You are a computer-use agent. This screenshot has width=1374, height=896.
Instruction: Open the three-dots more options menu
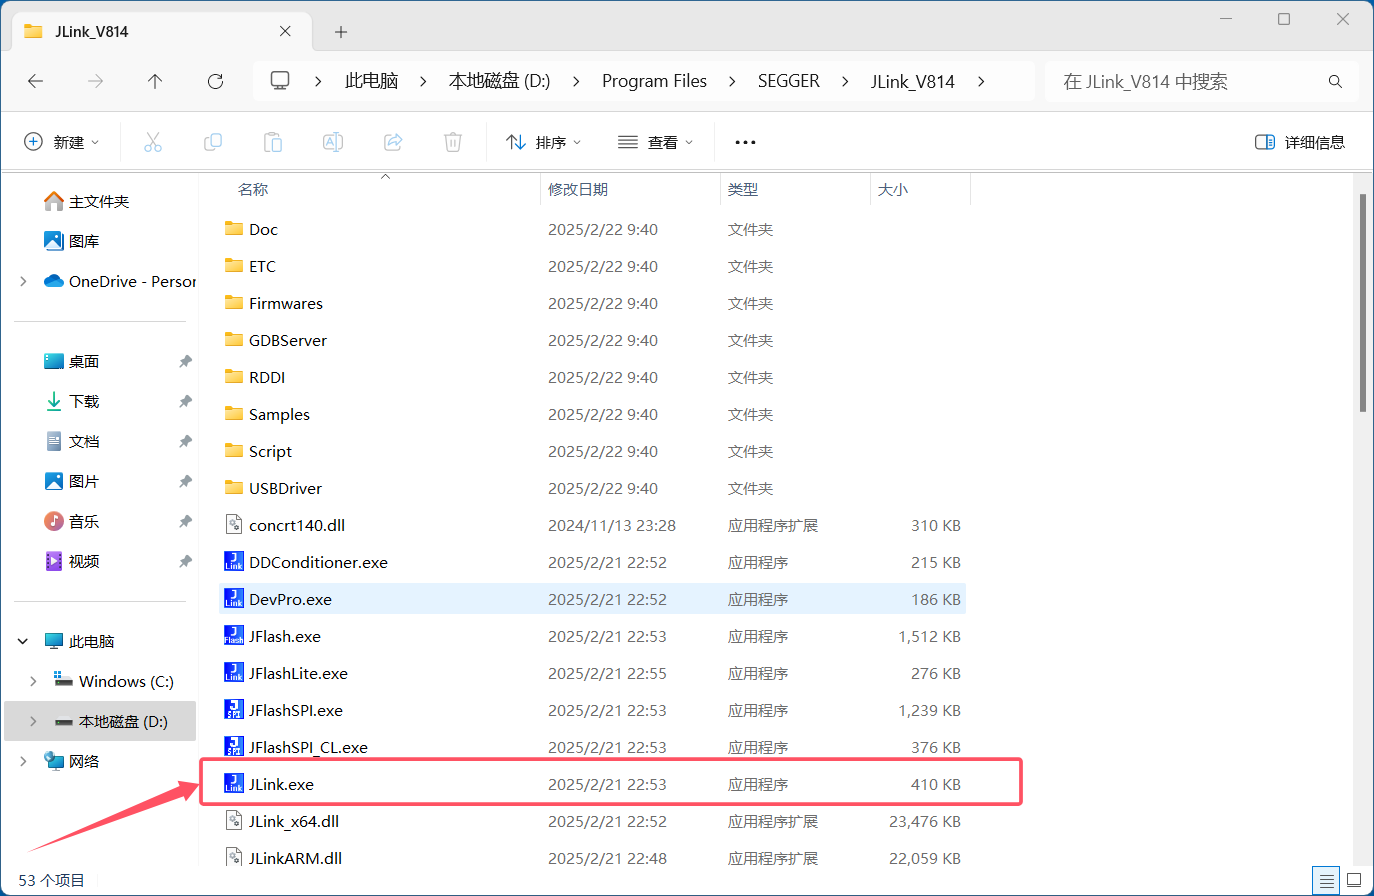(x=745, y=142)
